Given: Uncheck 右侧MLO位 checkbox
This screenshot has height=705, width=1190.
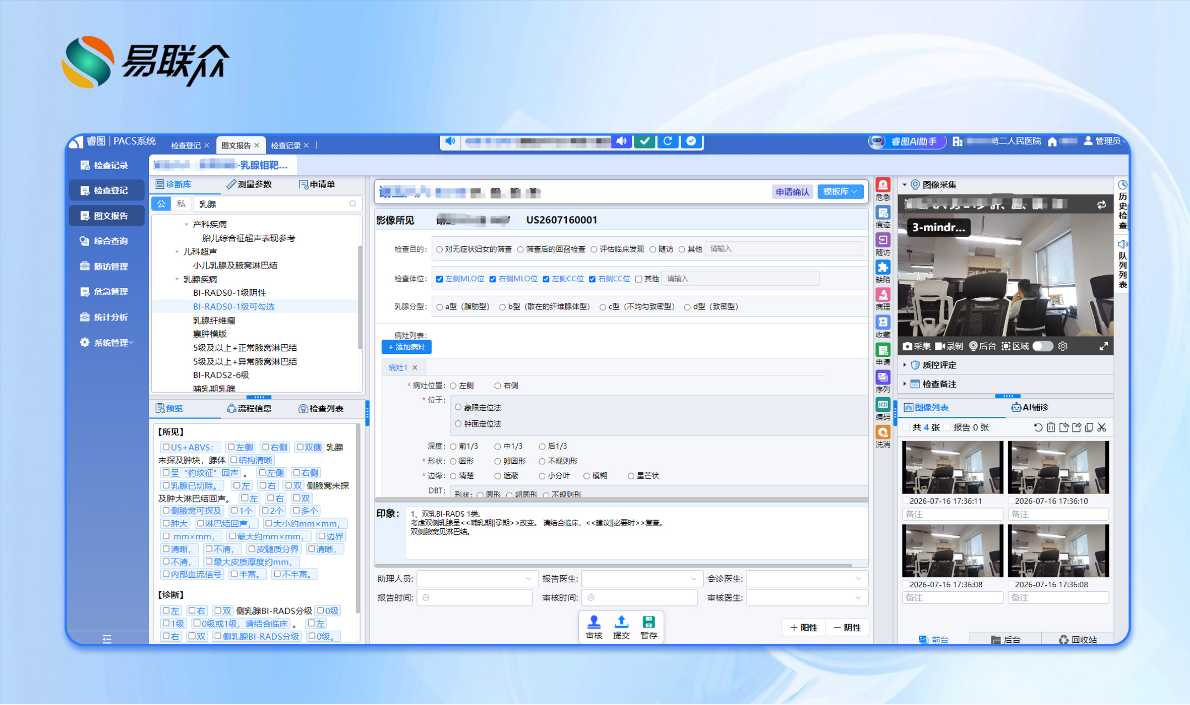Looking at the screenshot, I should tap(493, 279).
